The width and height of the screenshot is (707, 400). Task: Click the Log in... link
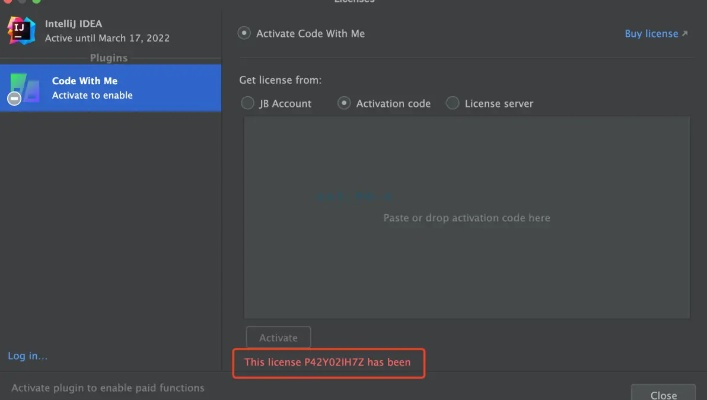(28, 356)
